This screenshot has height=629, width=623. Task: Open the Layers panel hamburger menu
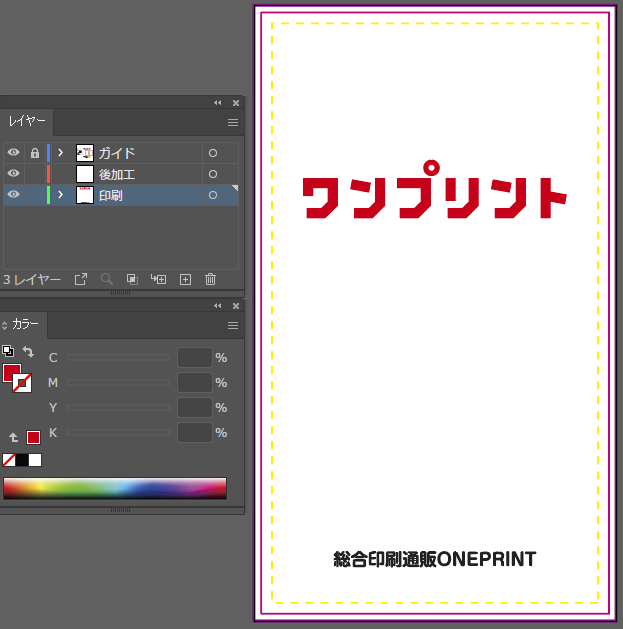[x=233, y=122]
